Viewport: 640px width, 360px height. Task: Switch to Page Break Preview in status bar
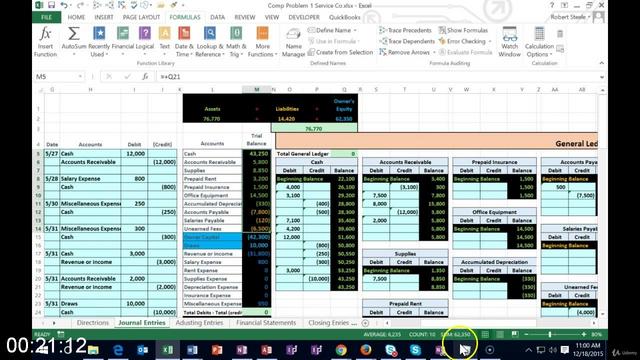click(x=515, y=334)
